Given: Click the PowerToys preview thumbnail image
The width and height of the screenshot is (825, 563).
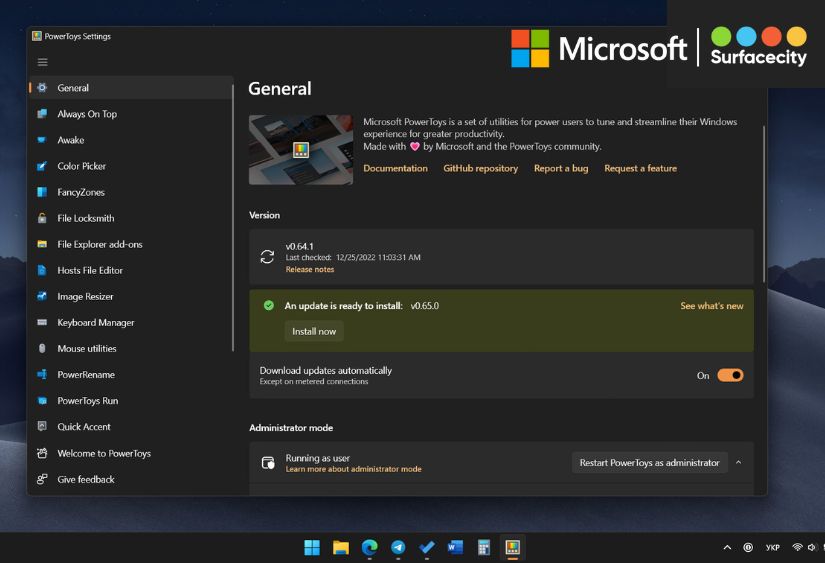Looking at the screenshot, I should coord(300,149).
